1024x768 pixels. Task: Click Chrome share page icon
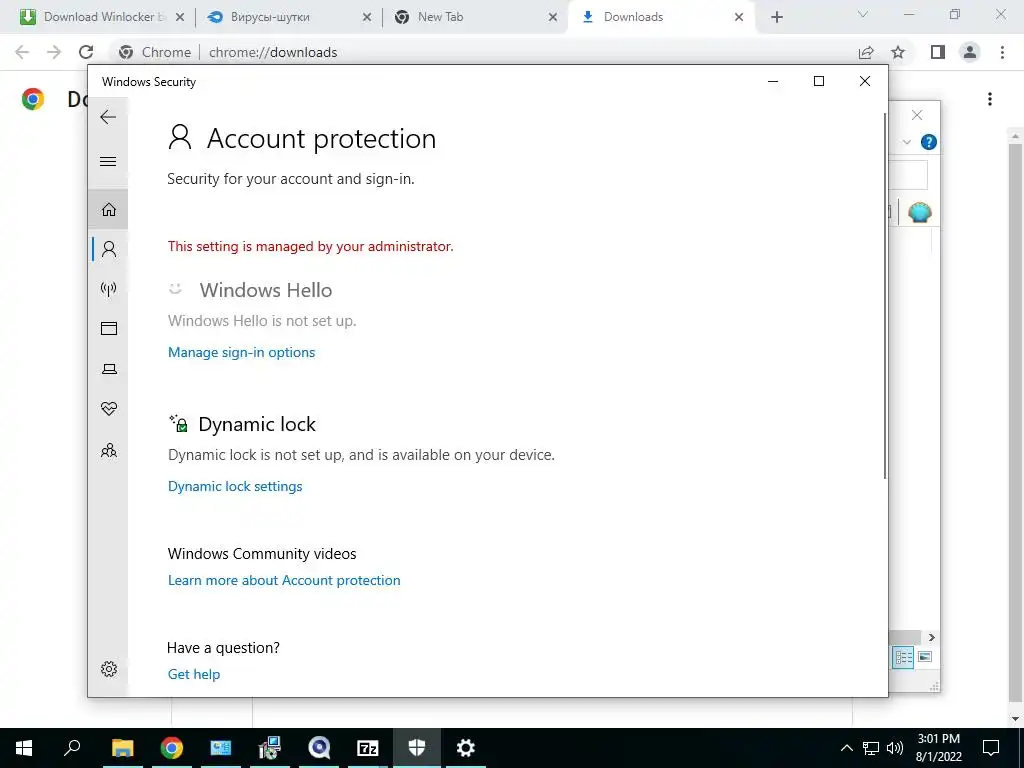866,52
